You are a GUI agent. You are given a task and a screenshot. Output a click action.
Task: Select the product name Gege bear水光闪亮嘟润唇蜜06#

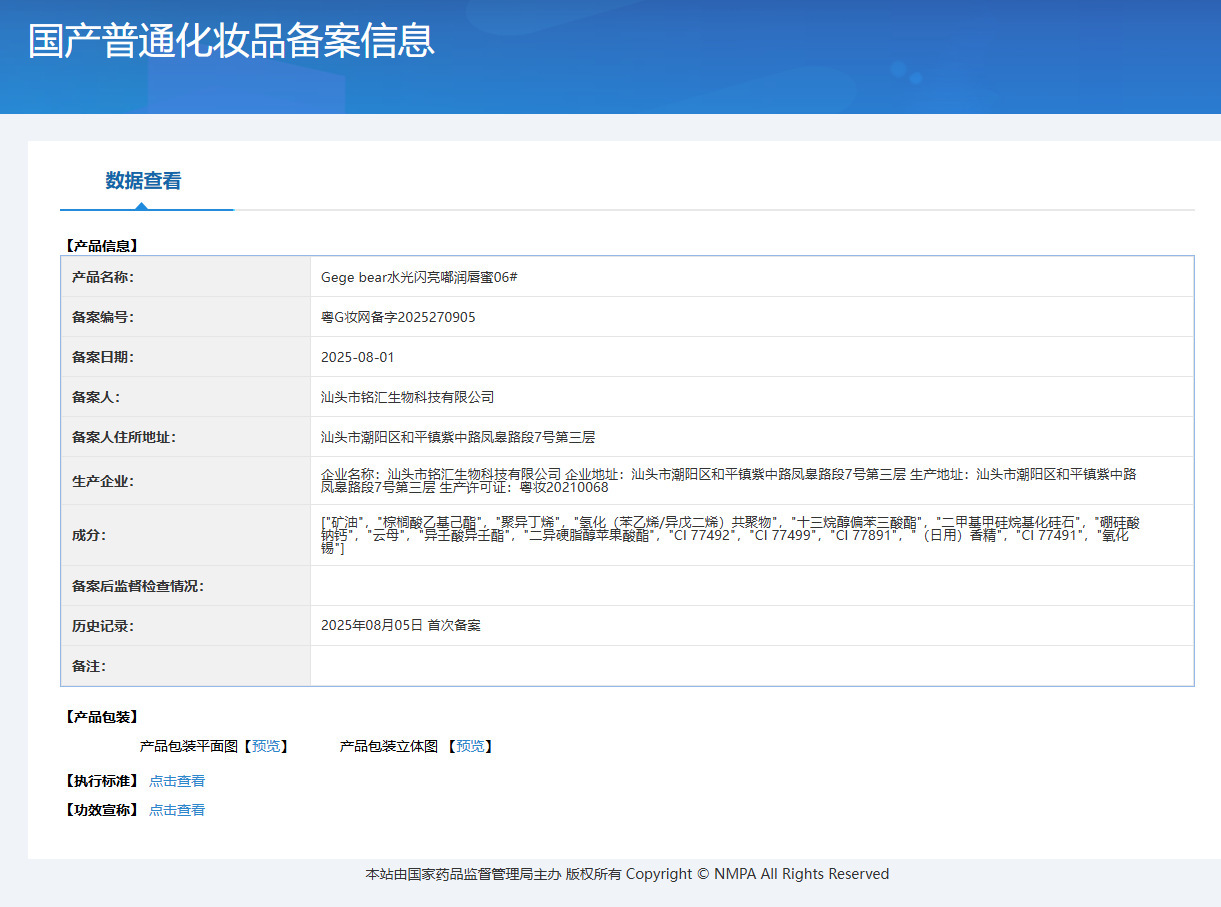click(x=419, y=277)
